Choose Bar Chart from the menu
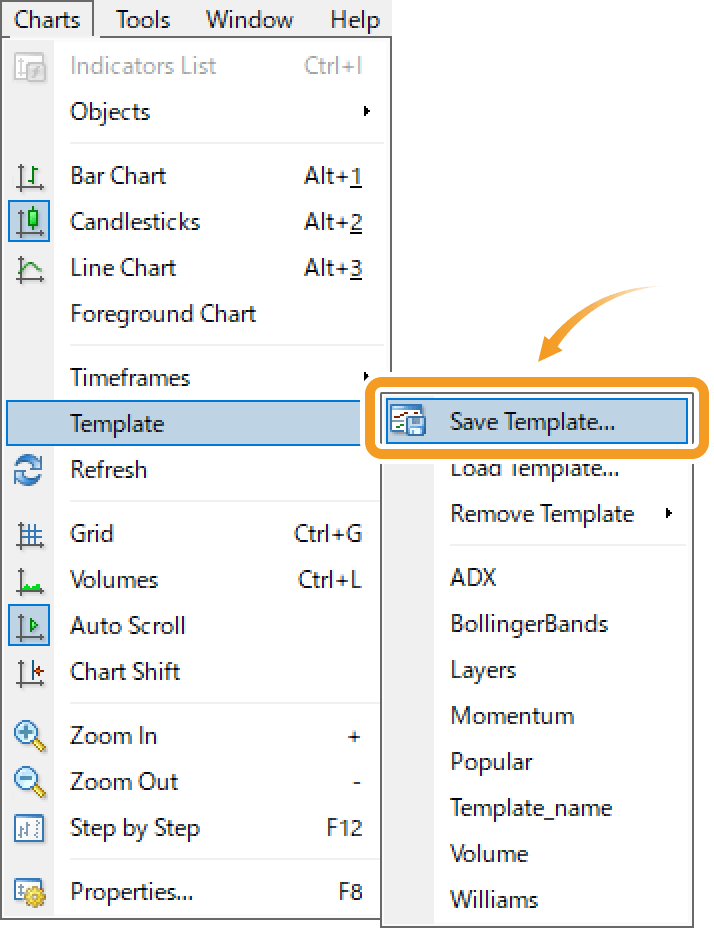The image size is (714, 928). tap(195, 176)
